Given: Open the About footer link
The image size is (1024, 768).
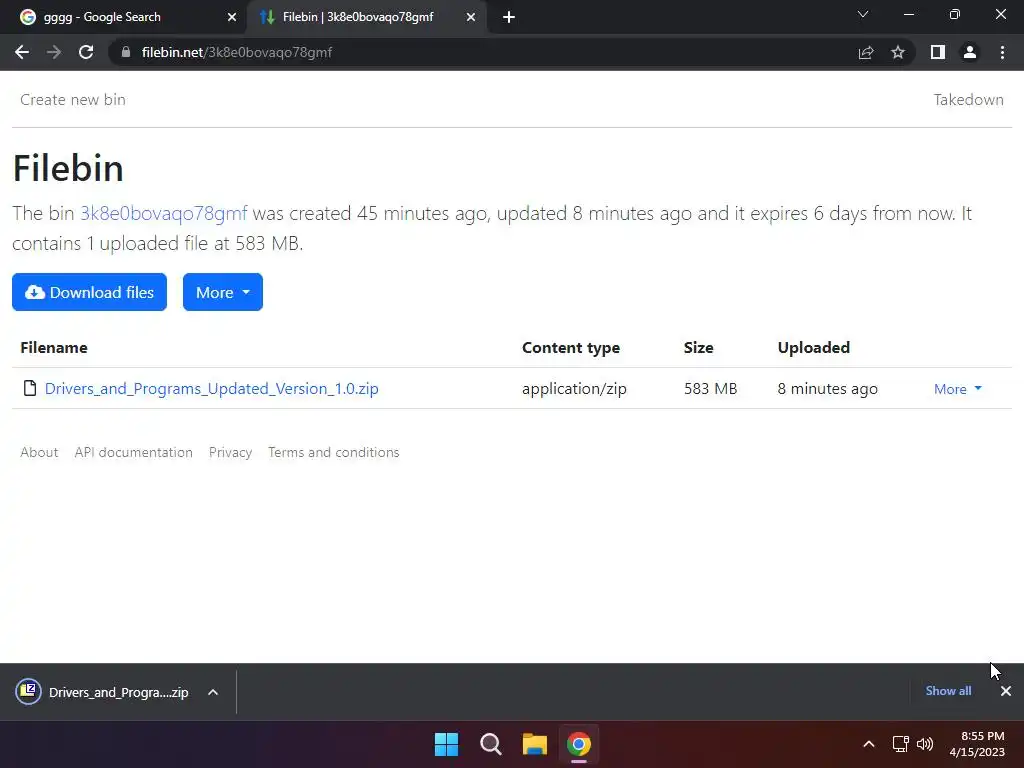Looking at the screenshot, I should (x=39, y=452).
